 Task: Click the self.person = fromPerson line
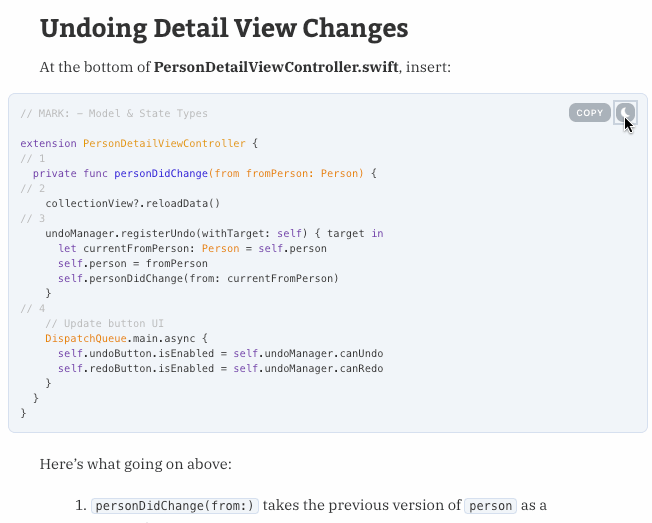click(x=133, y=263)
